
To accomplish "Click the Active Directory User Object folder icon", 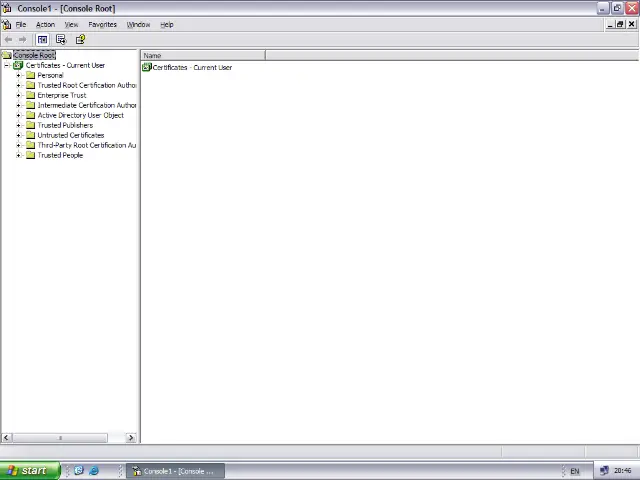I will pyautogui.click(x=31, y=115).
